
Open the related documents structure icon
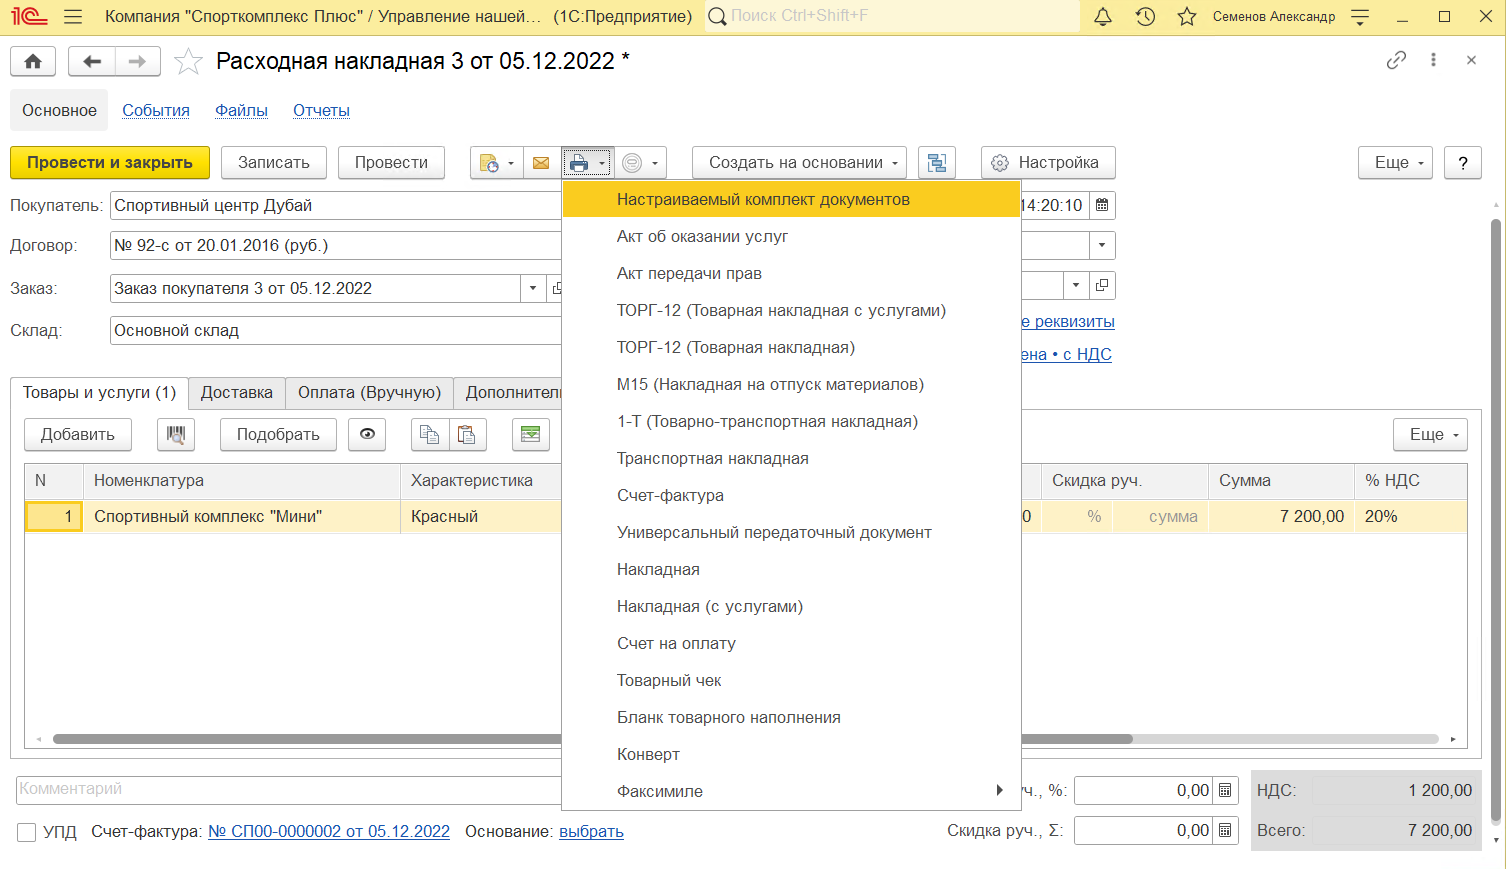[937, 163]
